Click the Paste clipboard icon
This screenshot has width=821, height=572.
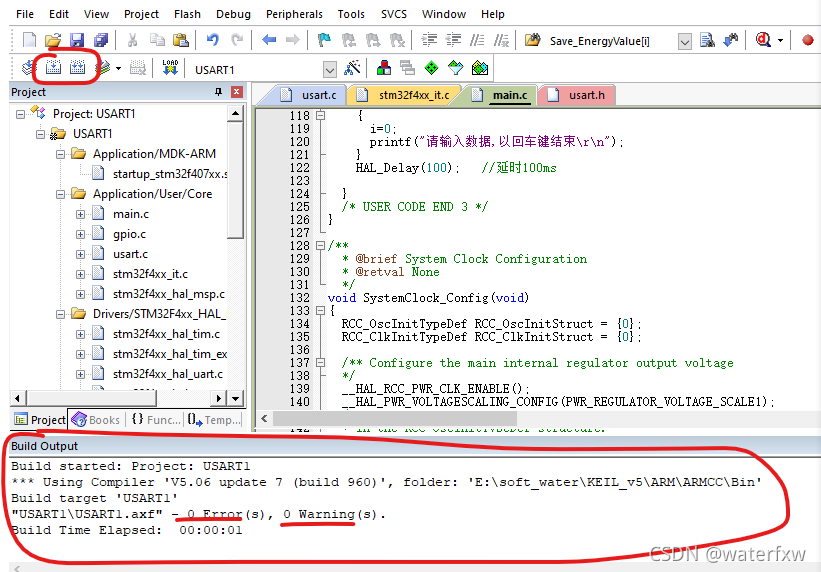(x=181, y=40)
